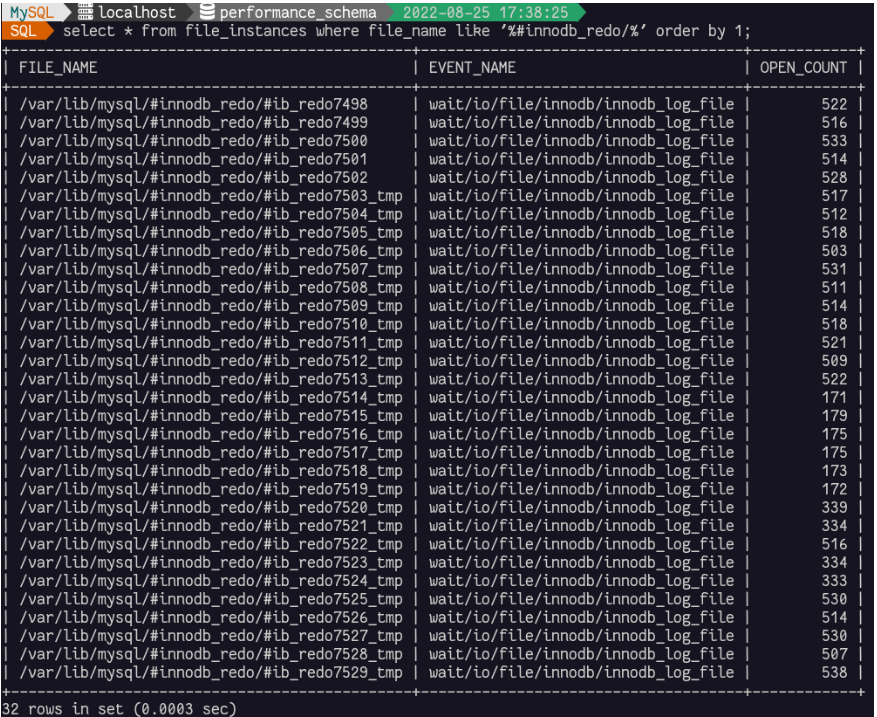Click file name #ib_redo7521_tmp

click(x=211, y=526)
